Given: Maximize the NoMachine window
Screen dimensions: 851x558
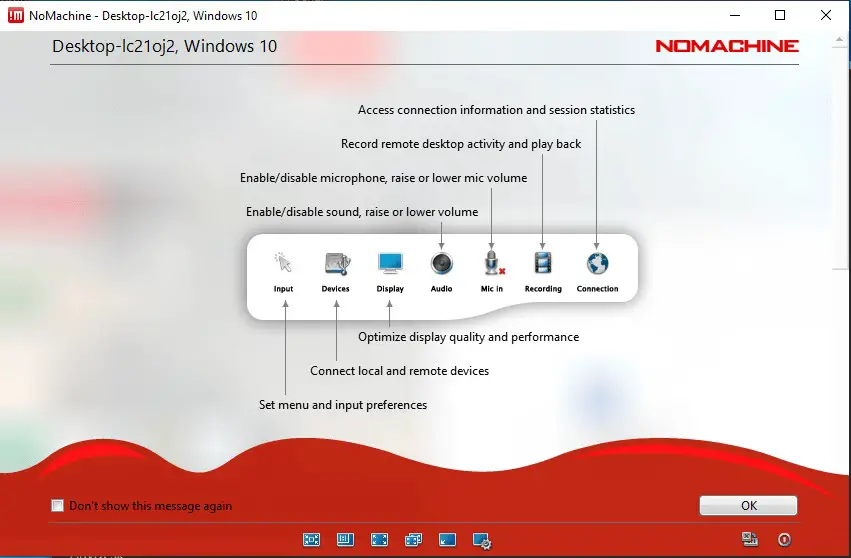Looking at the screenshot, I should point(780,15).
